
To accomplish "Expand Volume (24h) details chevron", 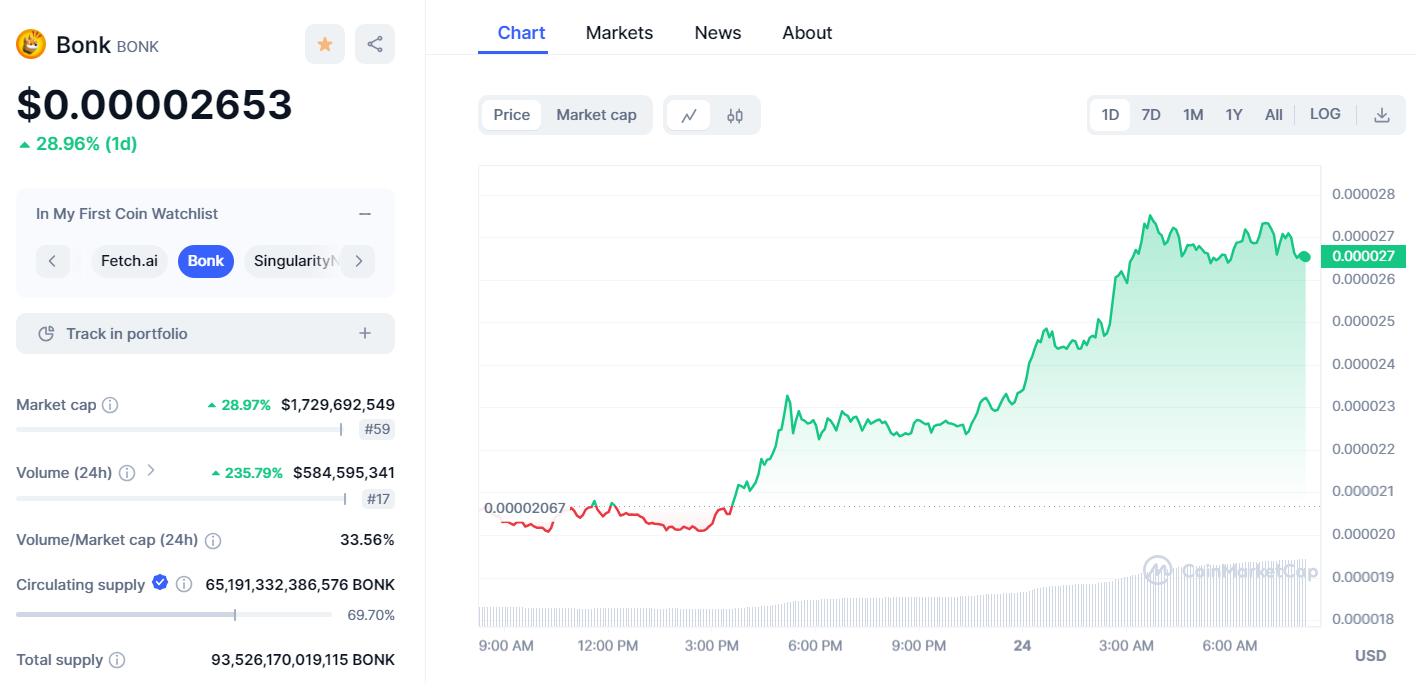I will click(x=151, y=470).
